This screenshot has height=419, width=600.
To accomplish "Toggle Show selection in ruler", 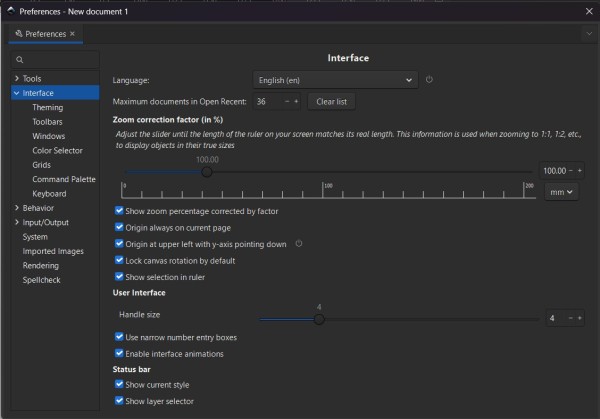I will (119, 277).
